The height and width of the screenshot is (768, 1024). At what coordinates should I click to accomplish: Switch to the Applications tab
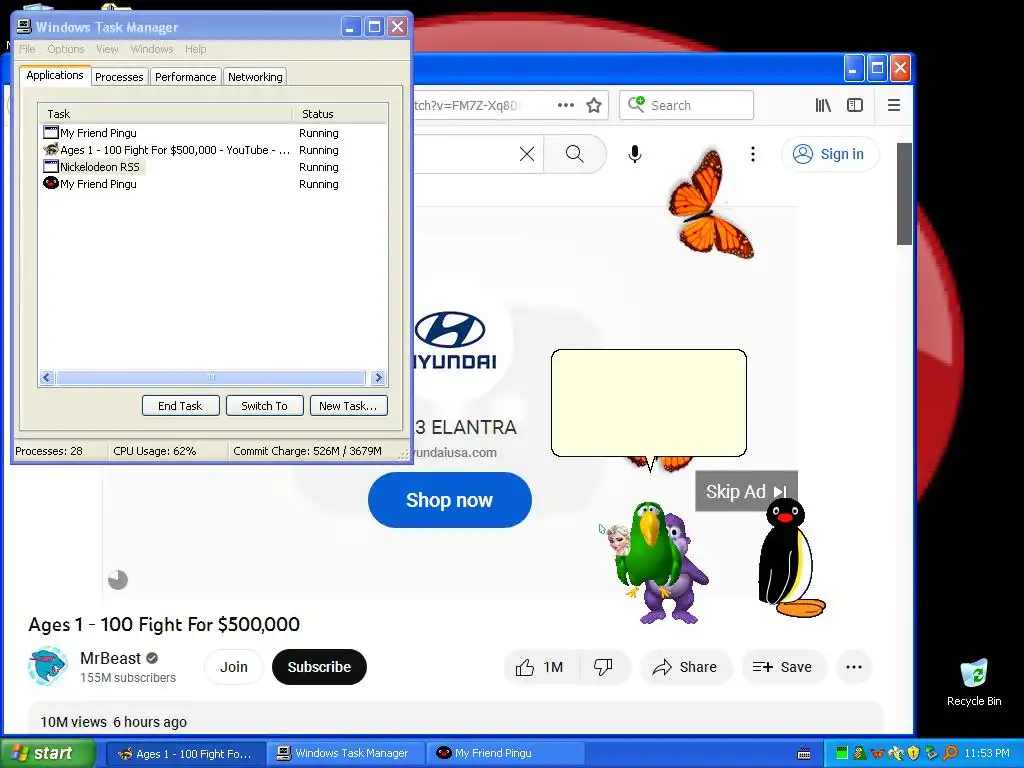pos(55,75)
